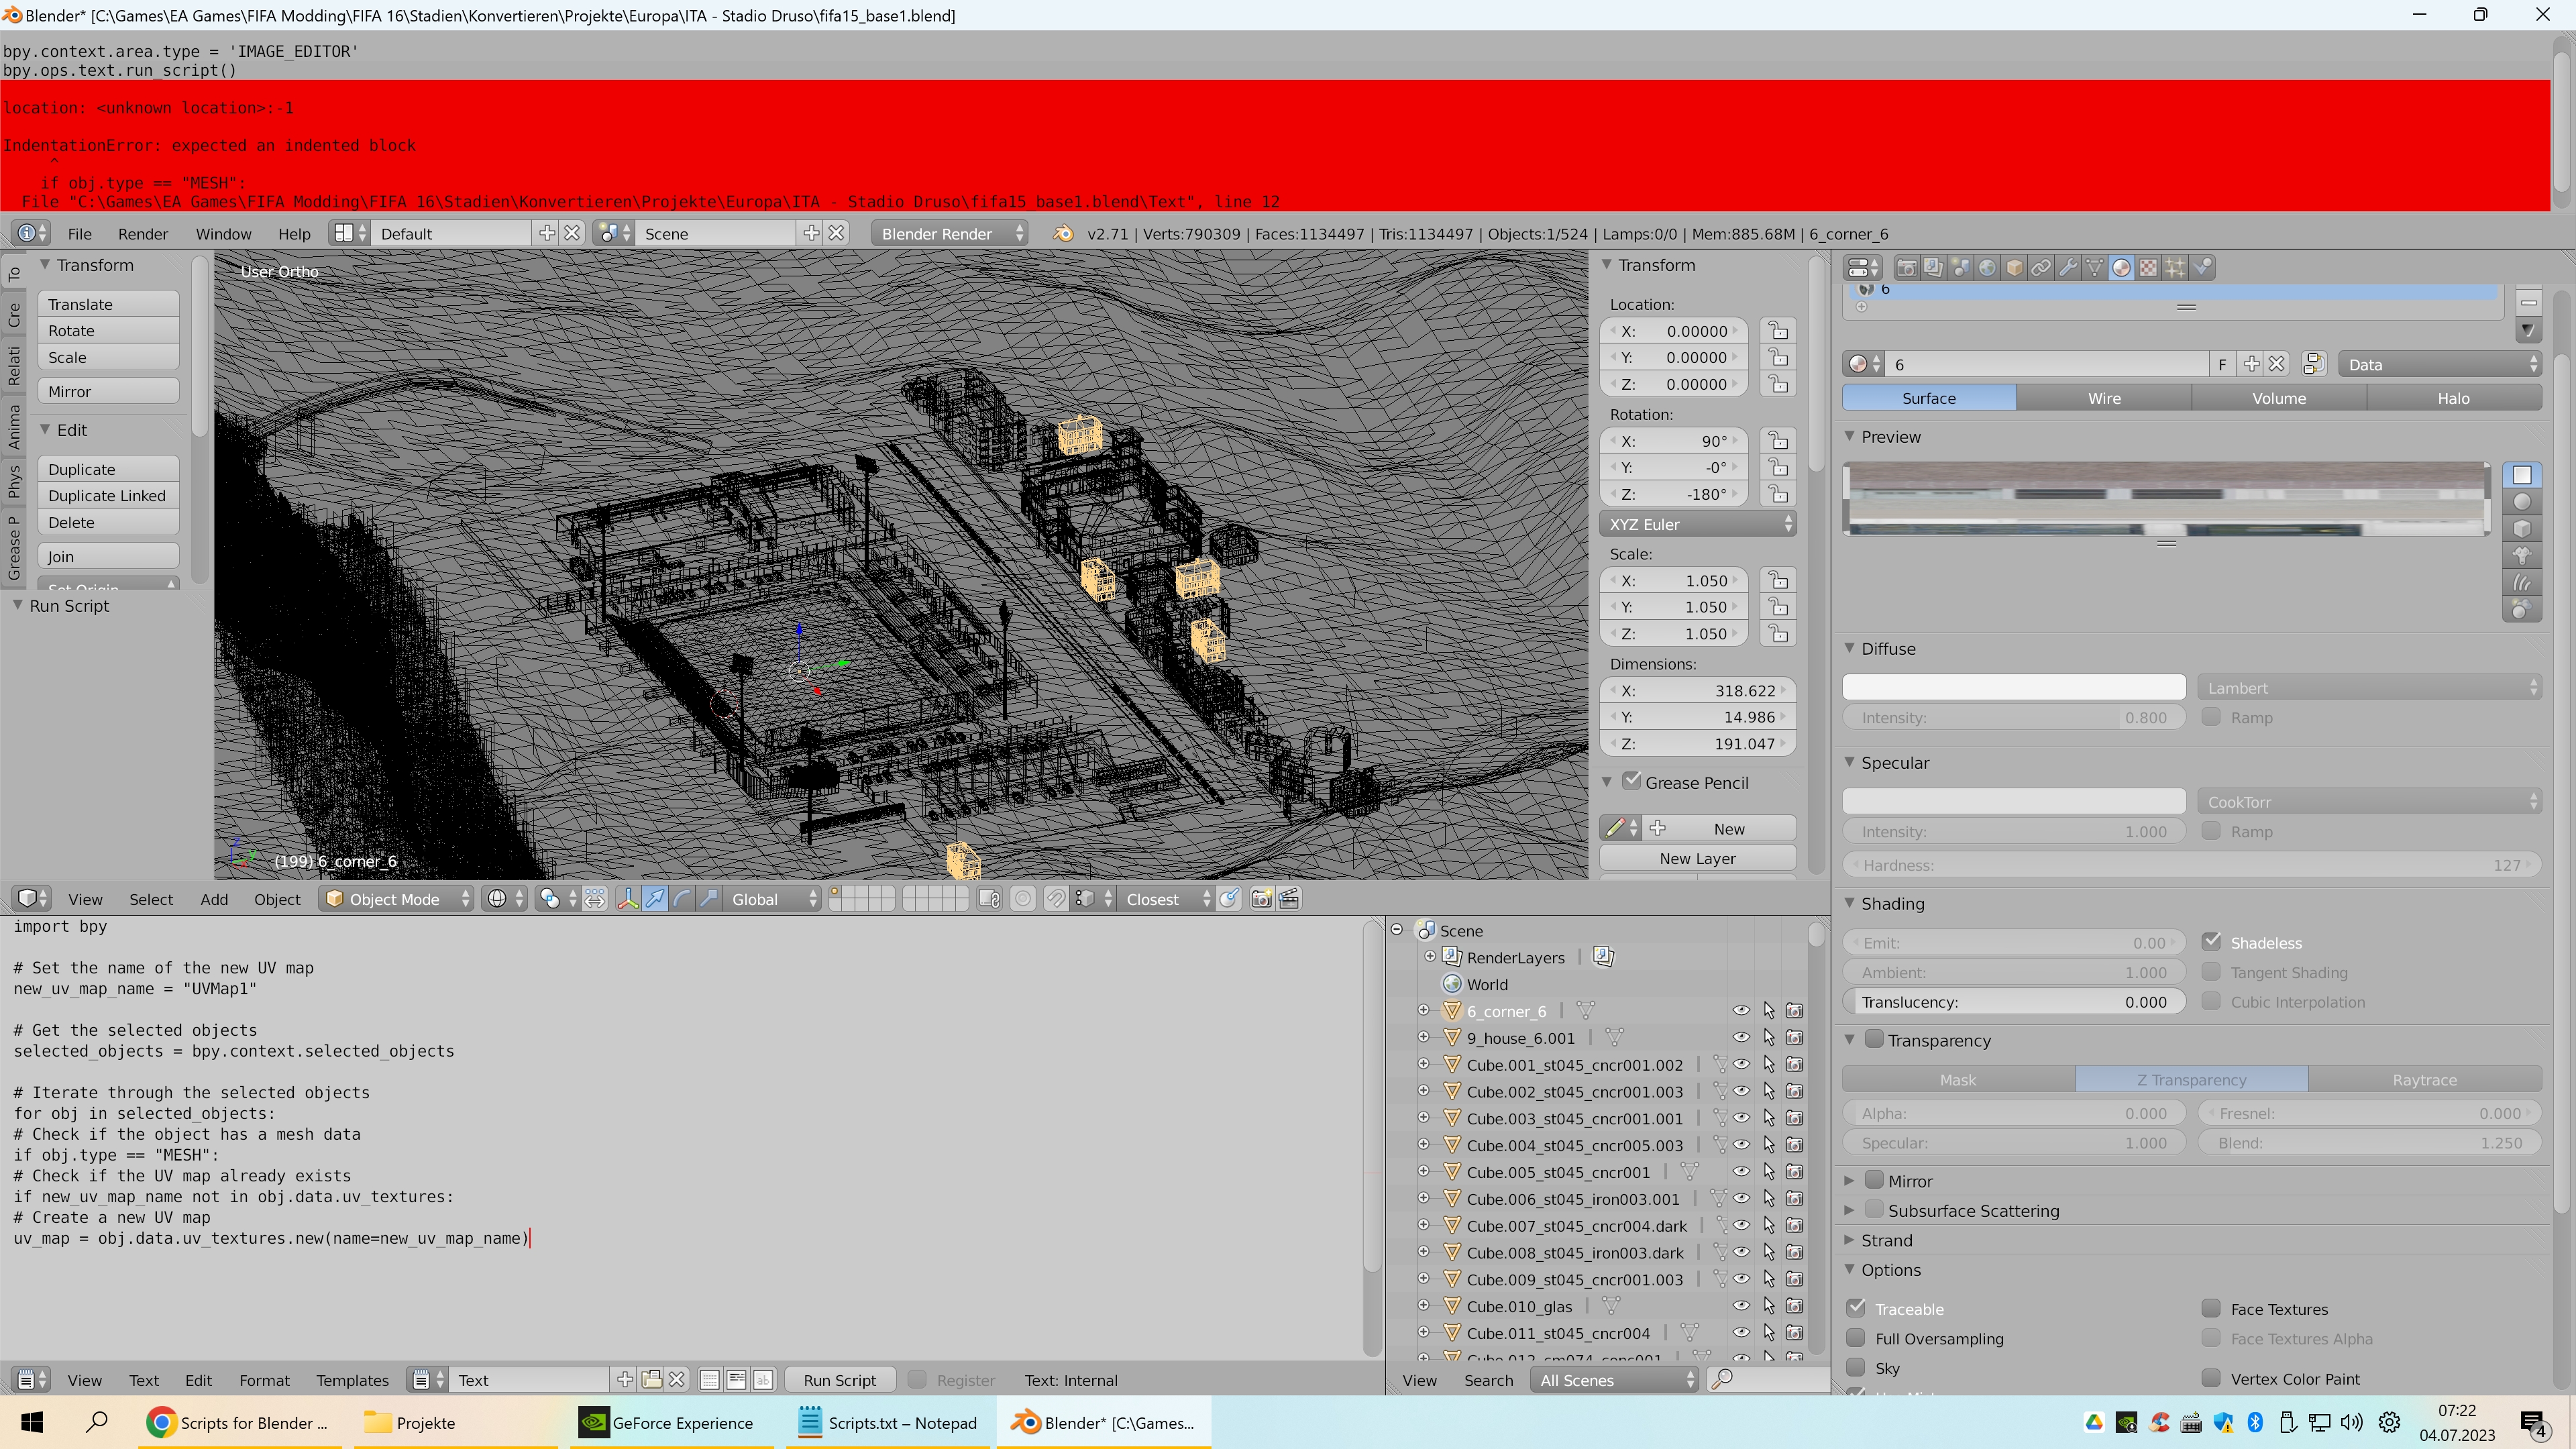This screenshot has height=1449, width=2576.
Task: Open the Specular color swatch
Action: tap(2014, 801)
